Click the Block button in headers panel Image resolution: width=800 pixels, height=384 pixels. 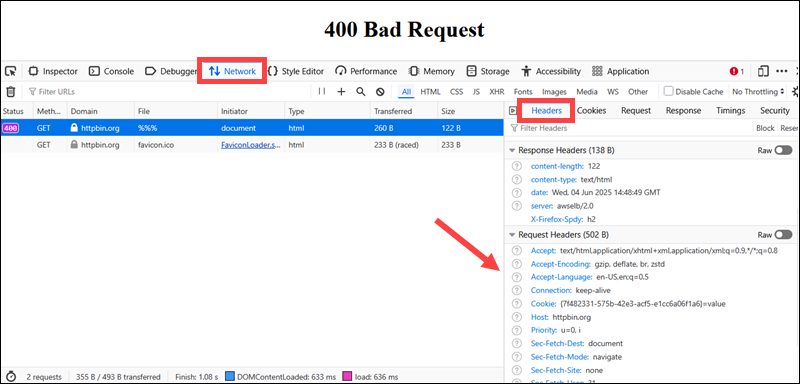765,129
